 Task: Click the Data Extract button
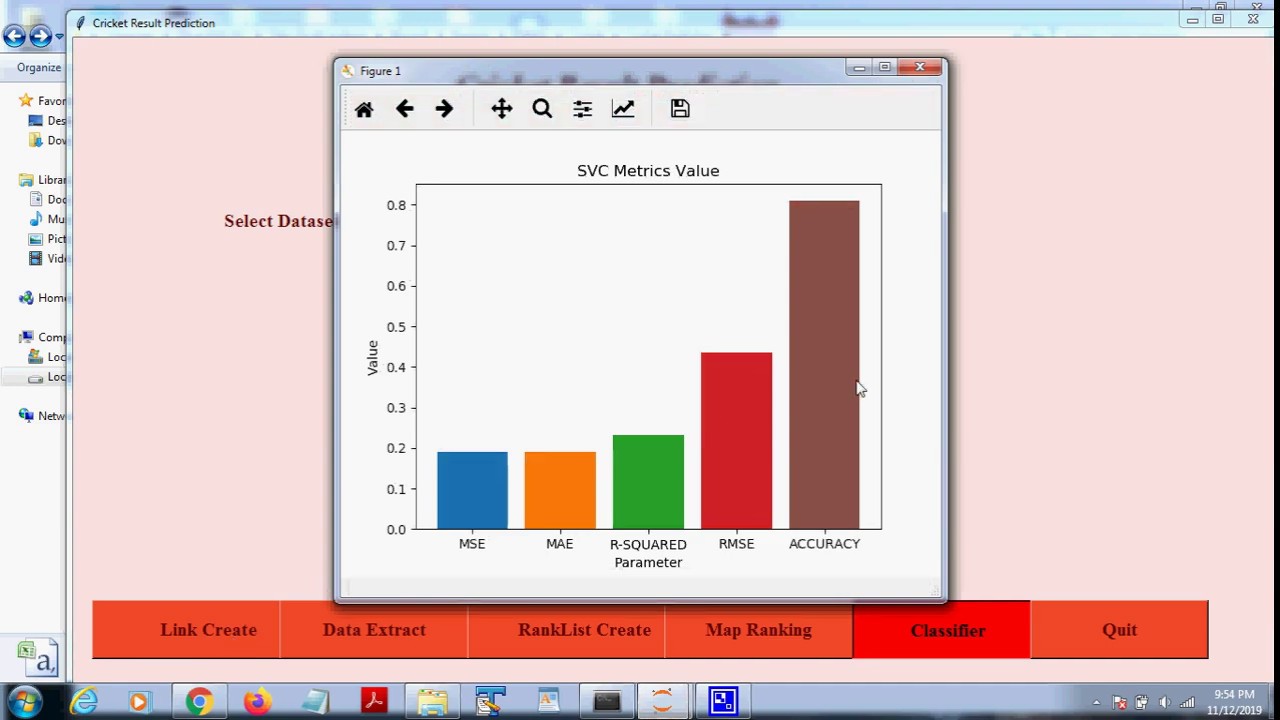(374, 630)
